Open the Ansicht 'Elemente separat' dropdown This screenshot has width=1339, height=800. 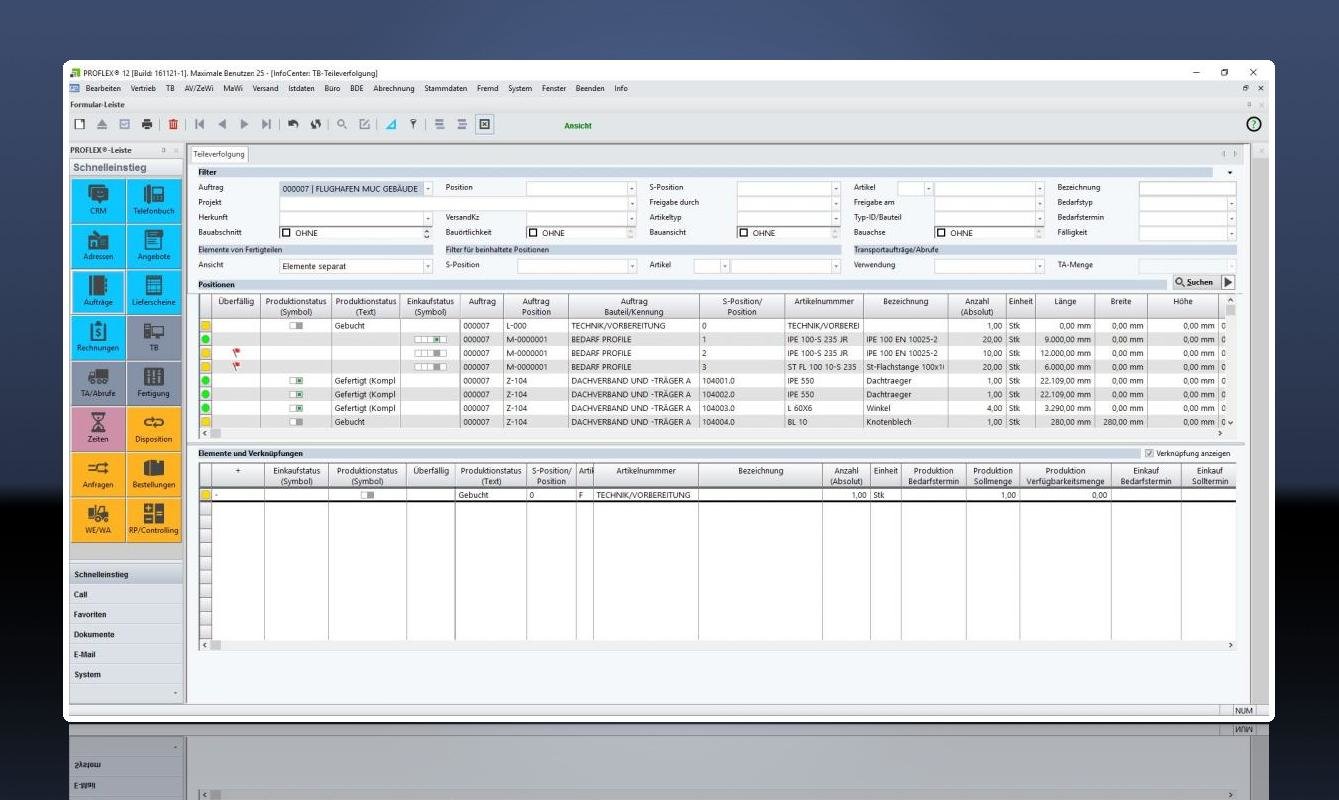click(x=428, y=266)
